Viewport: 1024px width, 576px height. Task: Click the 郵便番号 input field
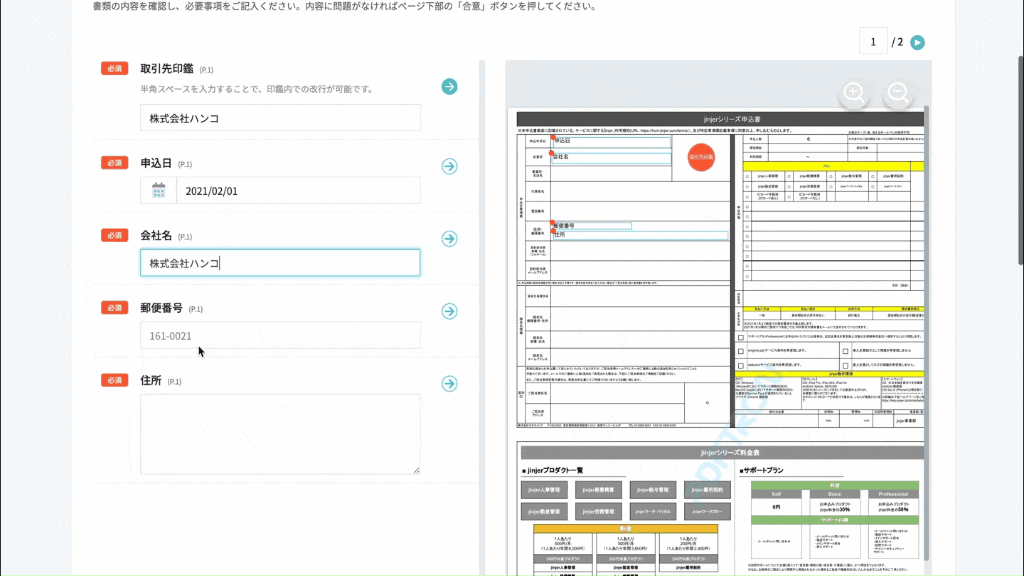(x=280, y=336)
